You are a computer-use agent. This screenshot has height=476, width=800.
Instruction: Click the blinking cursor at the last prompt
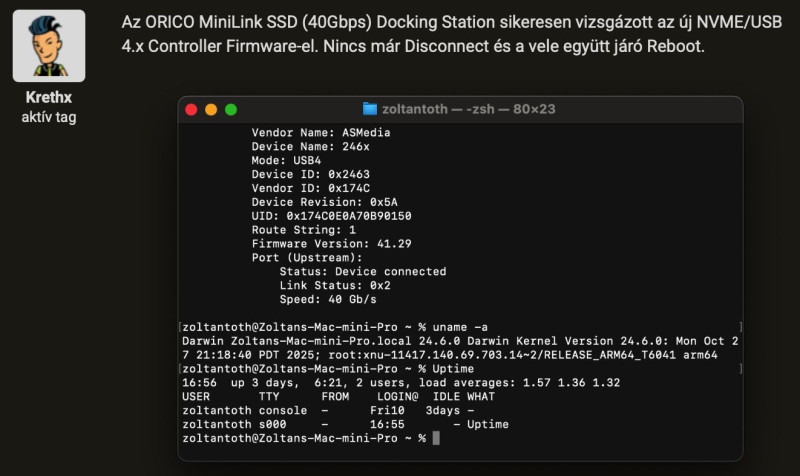(x=436, y=438)
